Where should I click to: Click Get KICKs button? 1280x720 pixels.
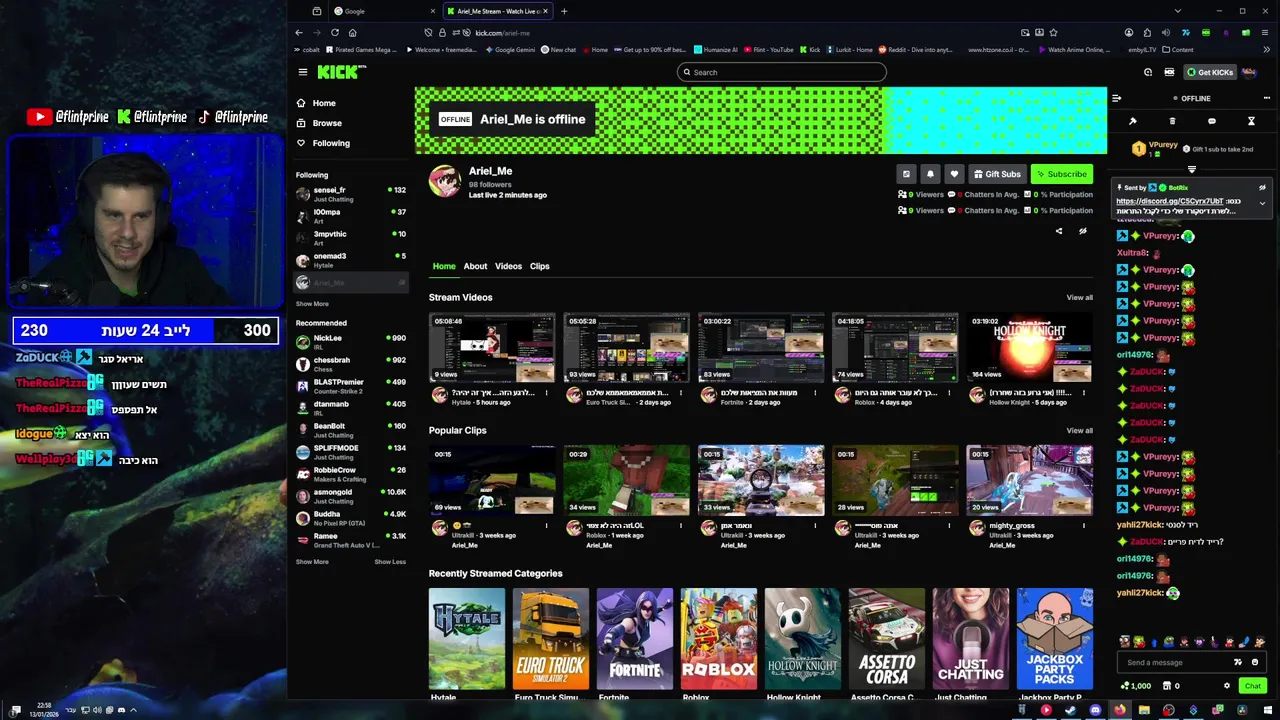click(1209, 72)
